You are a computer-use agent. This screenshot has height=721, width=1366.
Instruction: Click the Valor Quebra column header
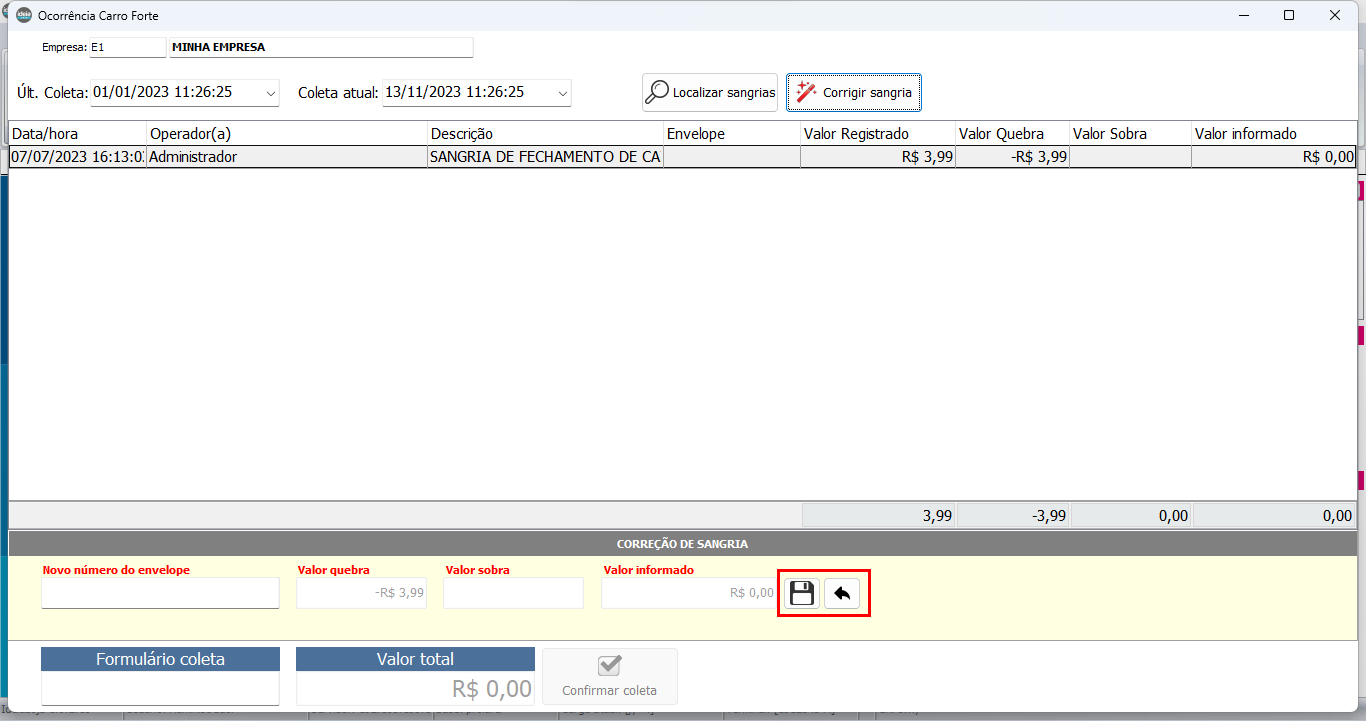(x=1011, y=134)
